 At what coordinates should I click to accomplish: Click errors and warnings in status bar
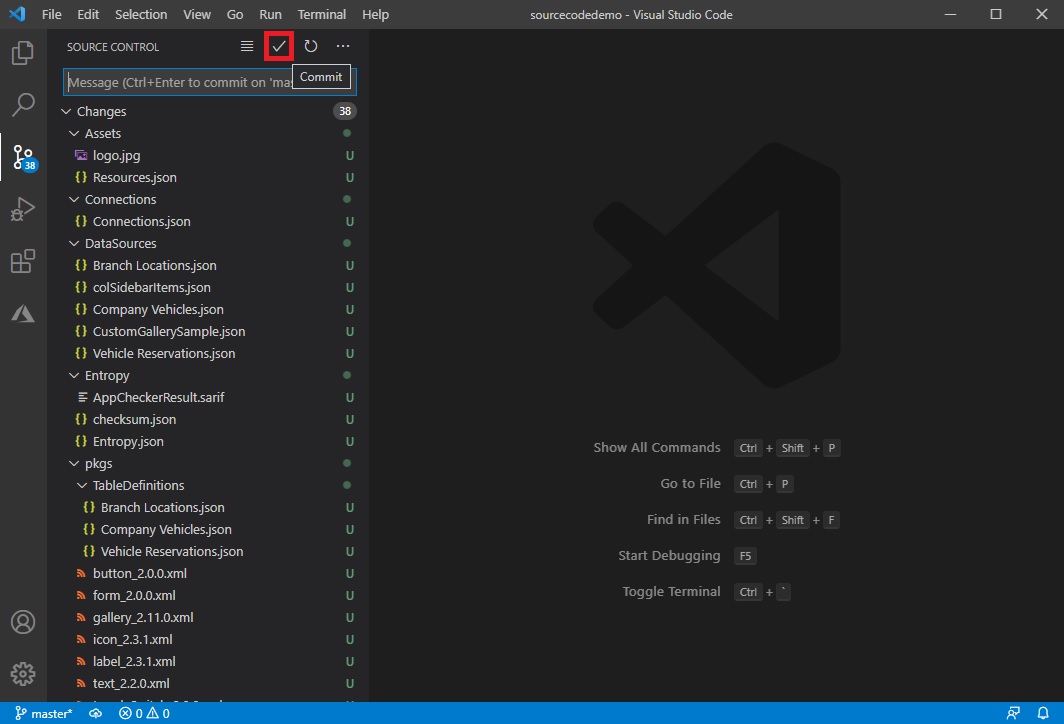click(x=142, y=713)
